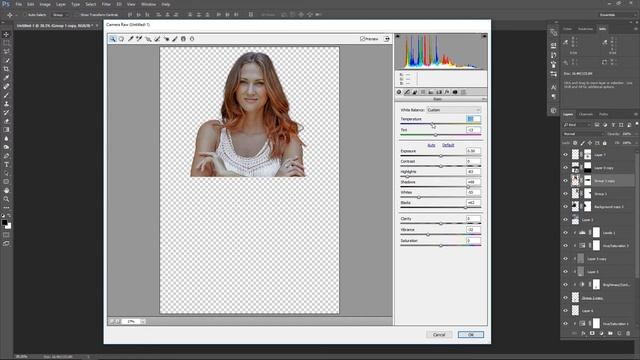
Task: Open the Detail panel icon in Camera Raw
Action: pos(415,92)
